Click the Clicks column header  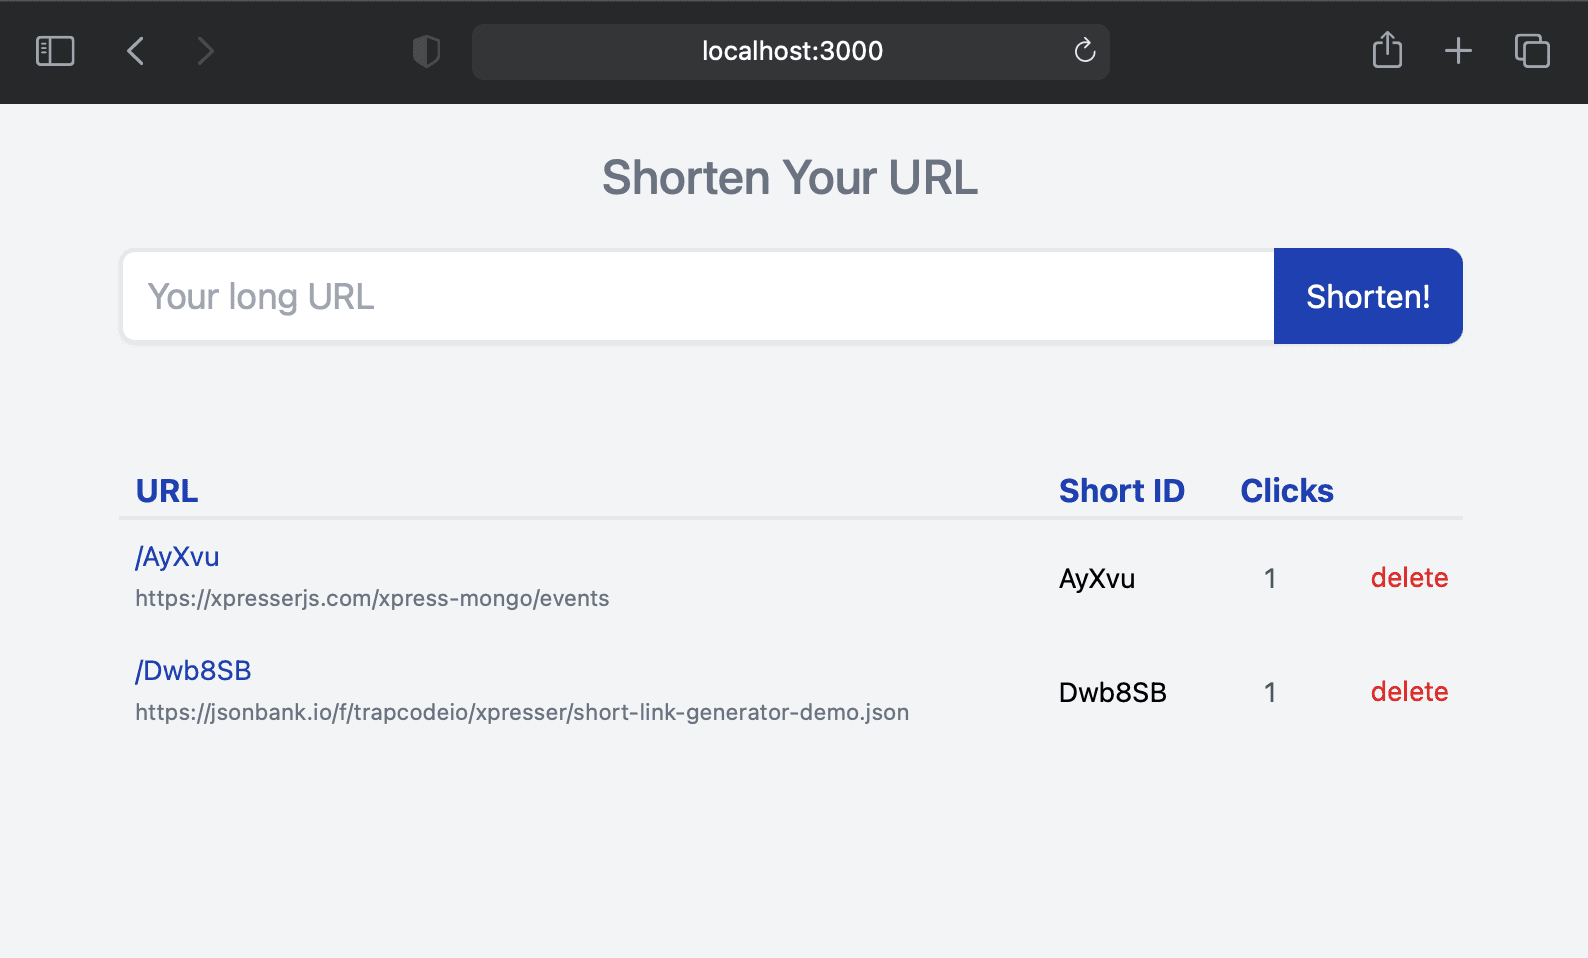pos(1286,491)
